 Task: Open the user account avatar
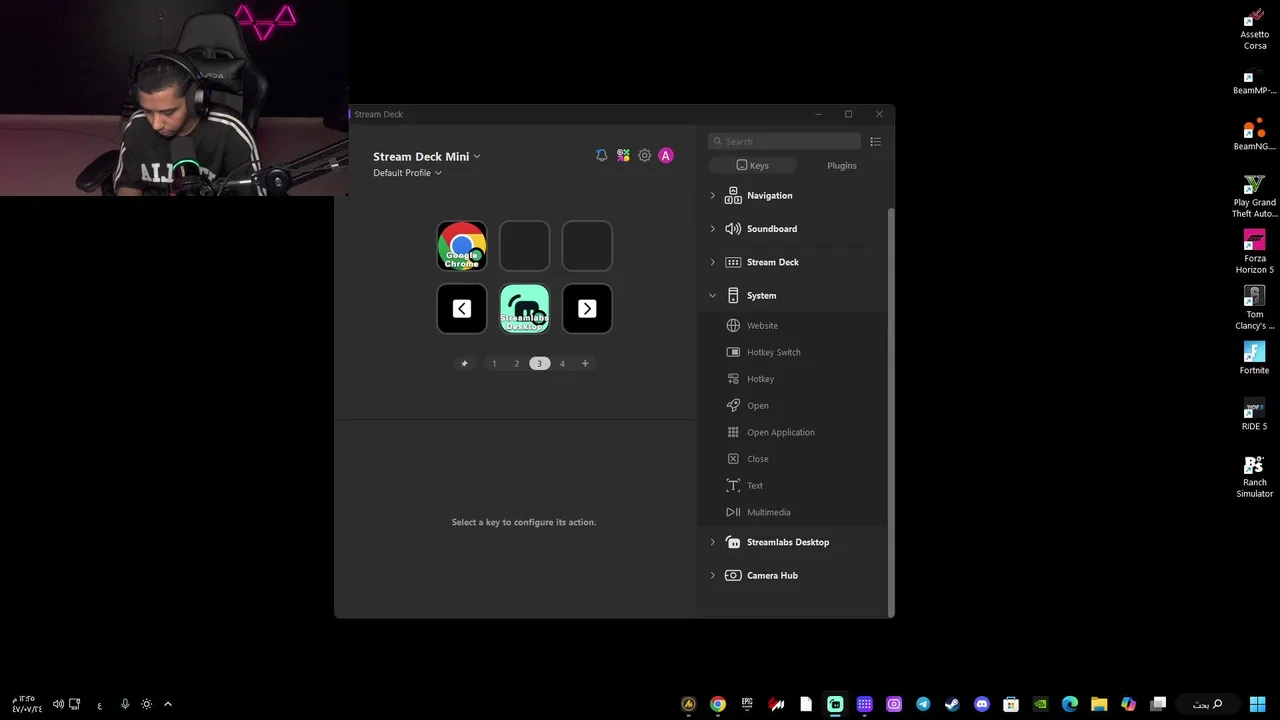(666, 156)
